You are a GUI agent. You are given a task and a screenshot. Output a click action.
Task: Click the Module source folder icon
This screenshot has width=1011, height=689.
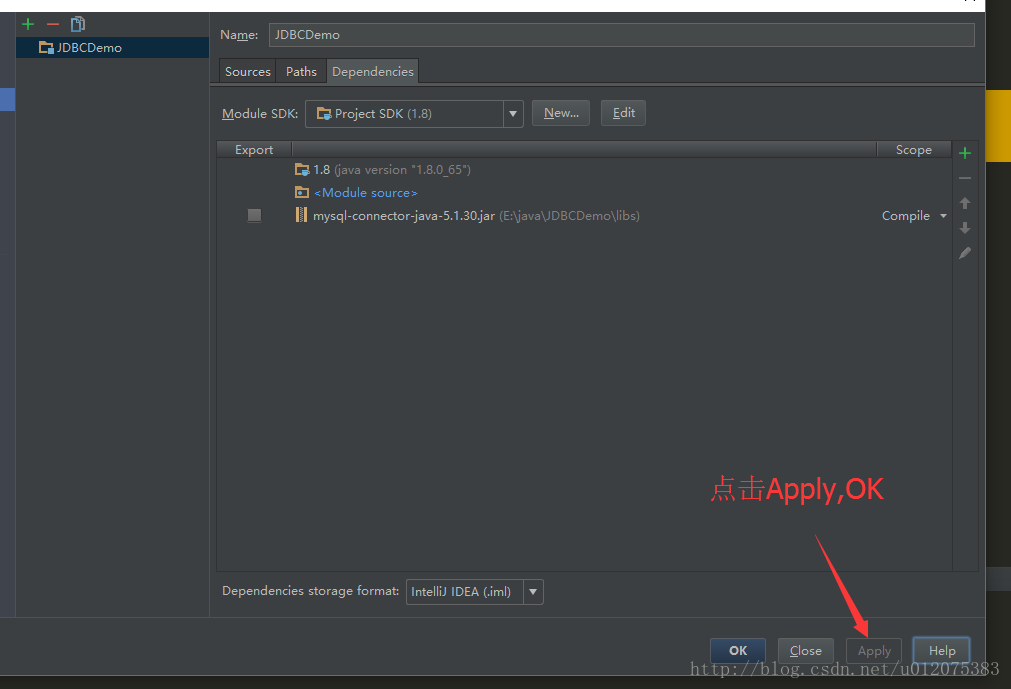coord(302,192)
